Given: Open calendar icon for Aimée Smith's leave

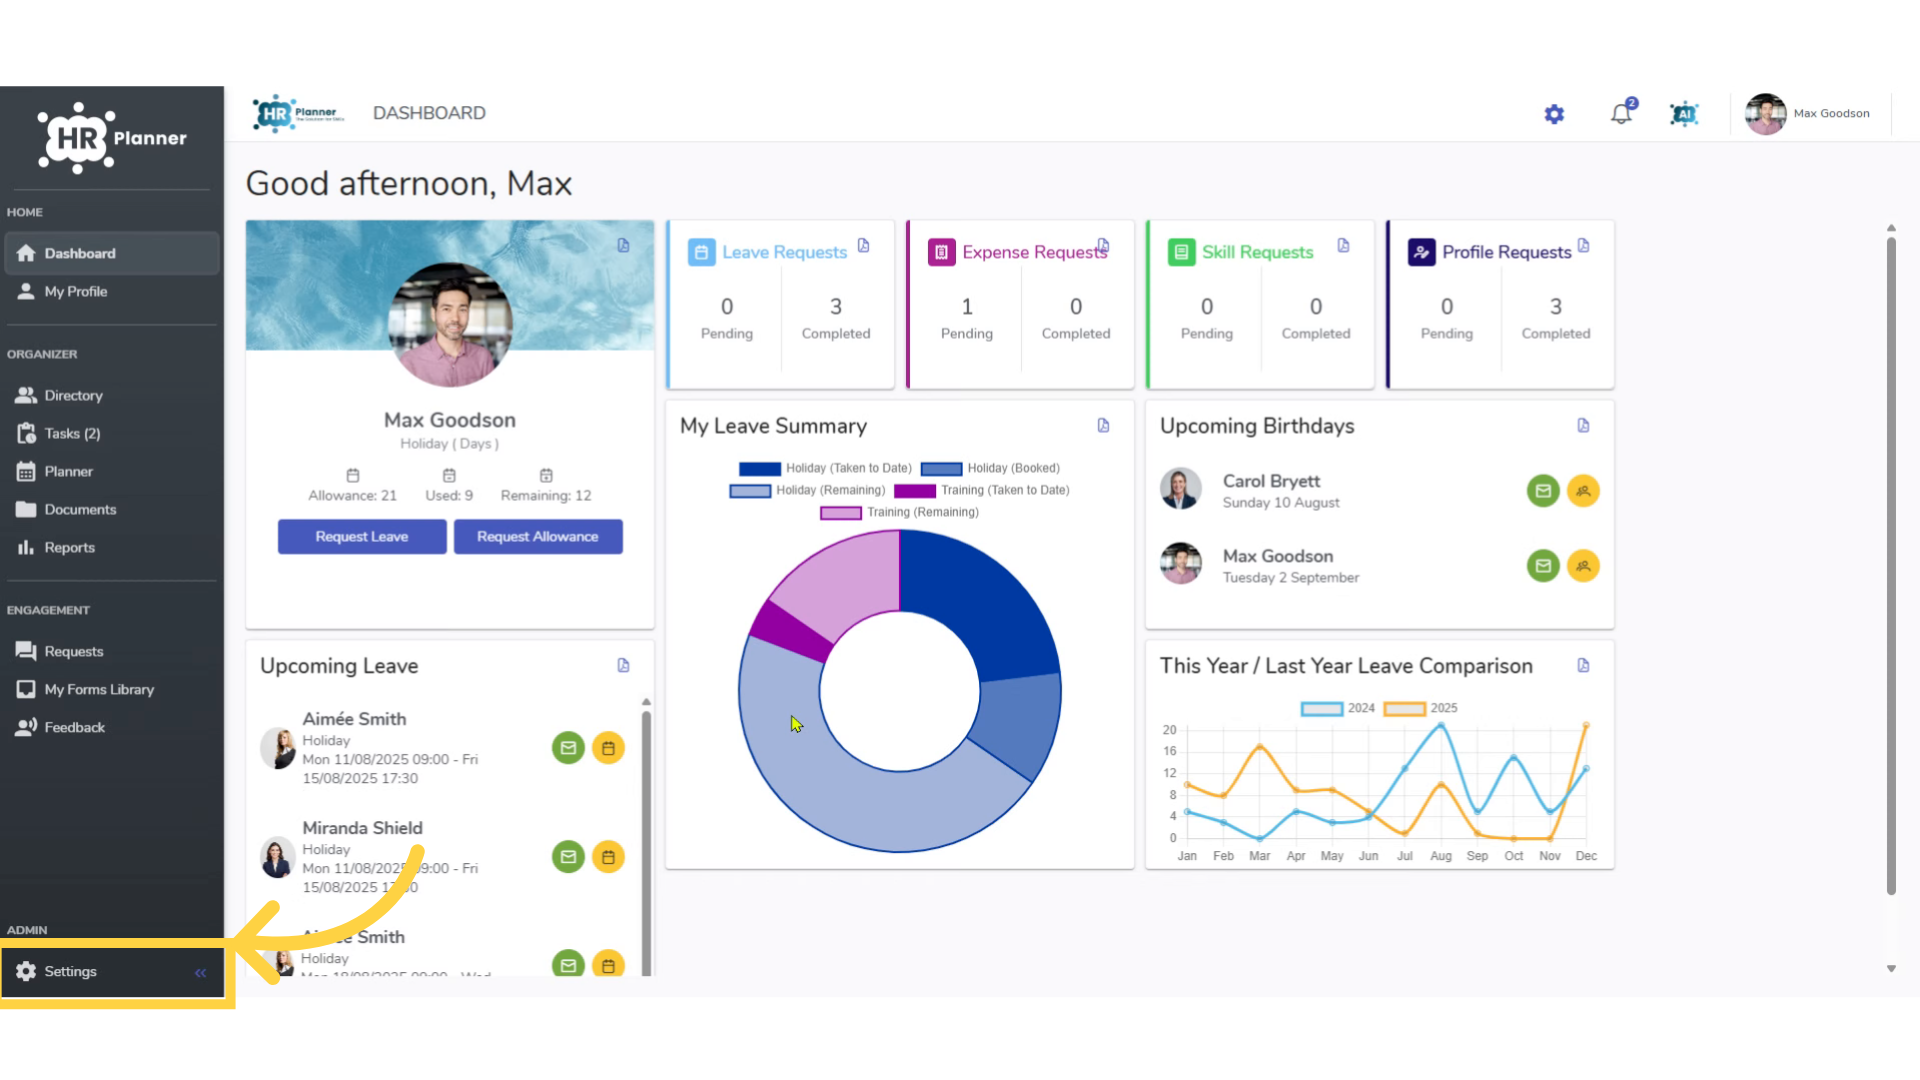Looking at the screenshot, I should tap(608, 748).
